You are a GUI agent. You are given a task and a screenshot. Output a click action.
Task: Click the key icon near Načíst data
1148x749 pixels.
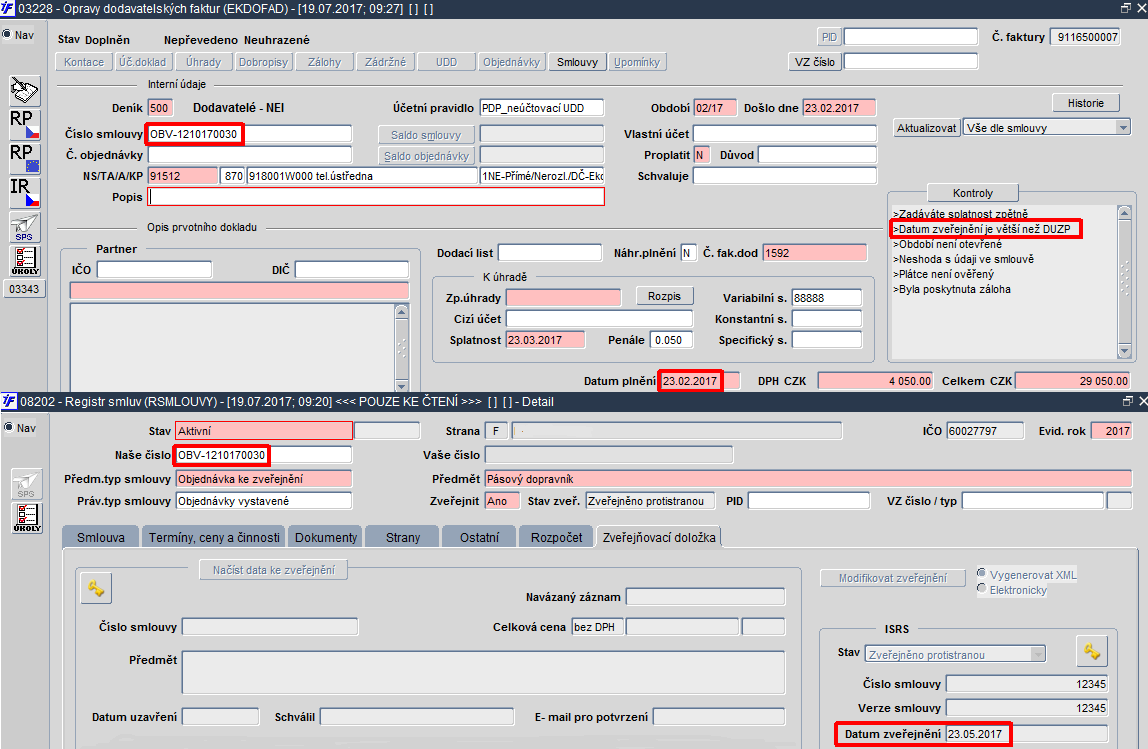(96, 588)
